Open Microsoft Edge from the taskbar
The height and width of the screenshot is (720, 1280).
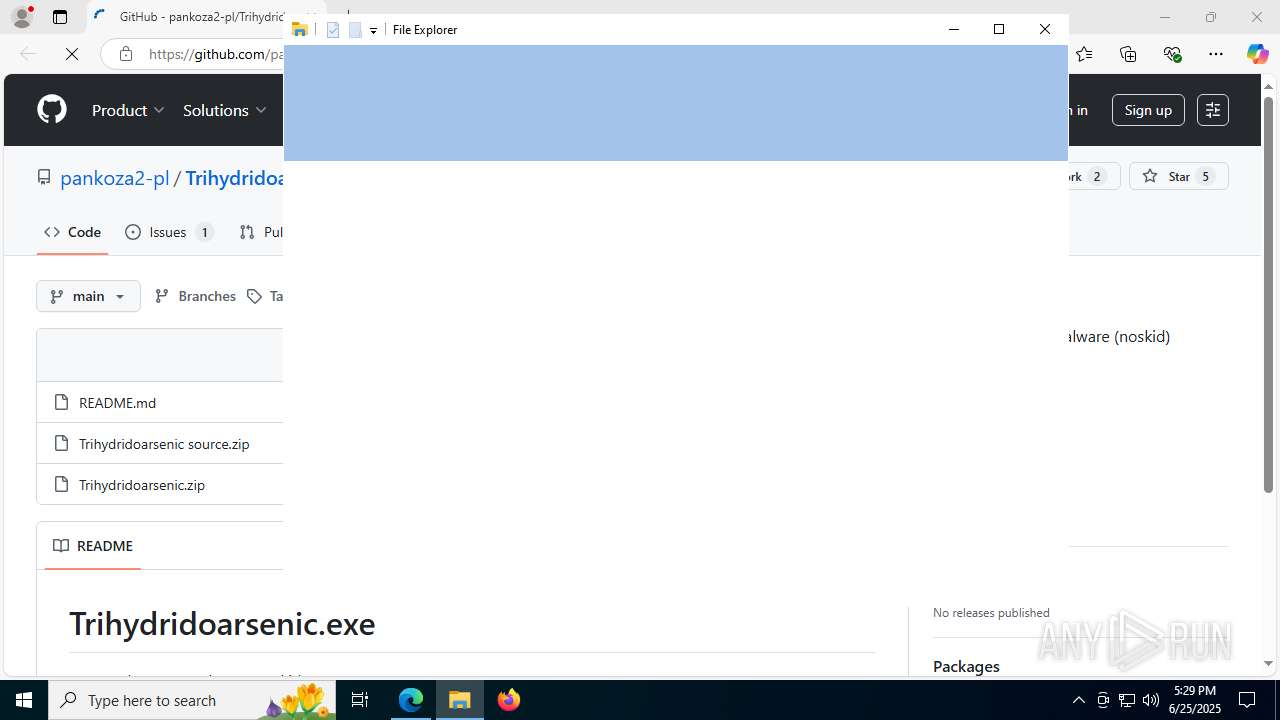click(411, 700)
